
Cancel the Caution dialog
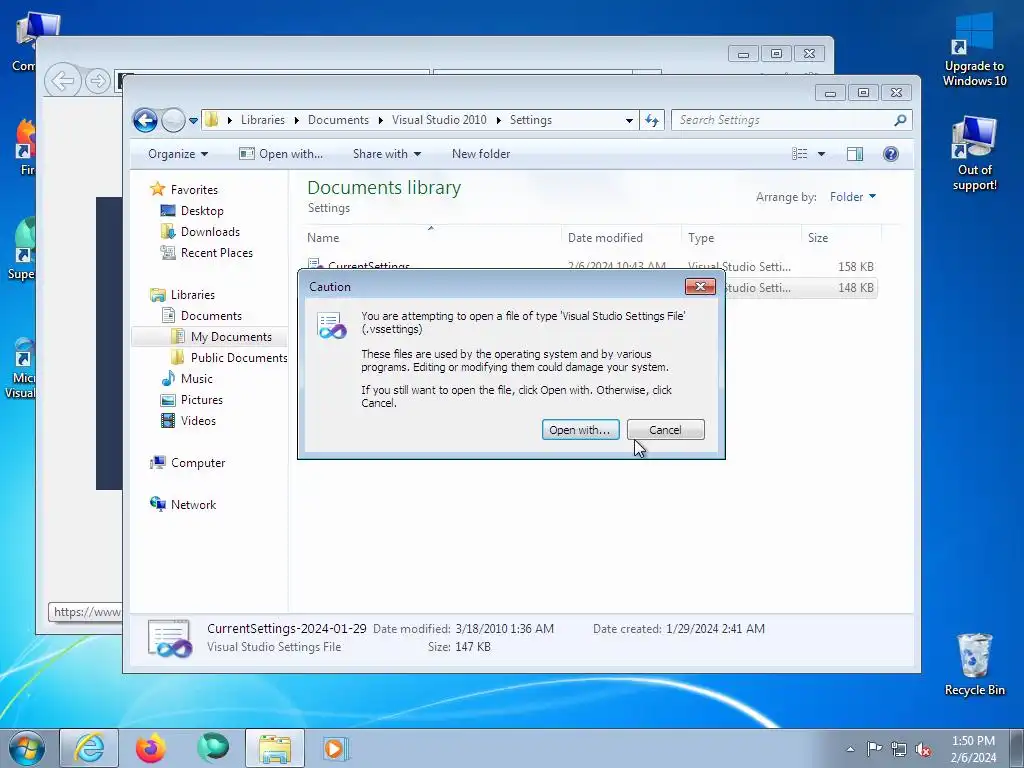pyautogui.click(x=665, y=430)
